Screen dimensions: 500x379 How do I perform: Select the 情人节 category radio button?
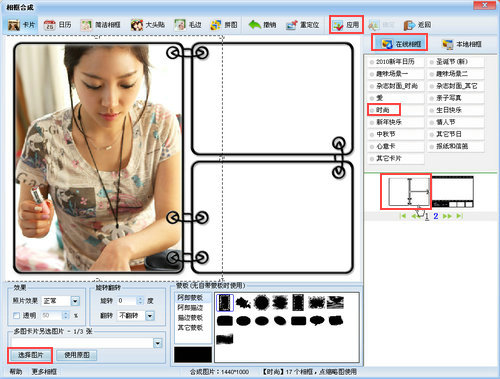coord(432,122)
